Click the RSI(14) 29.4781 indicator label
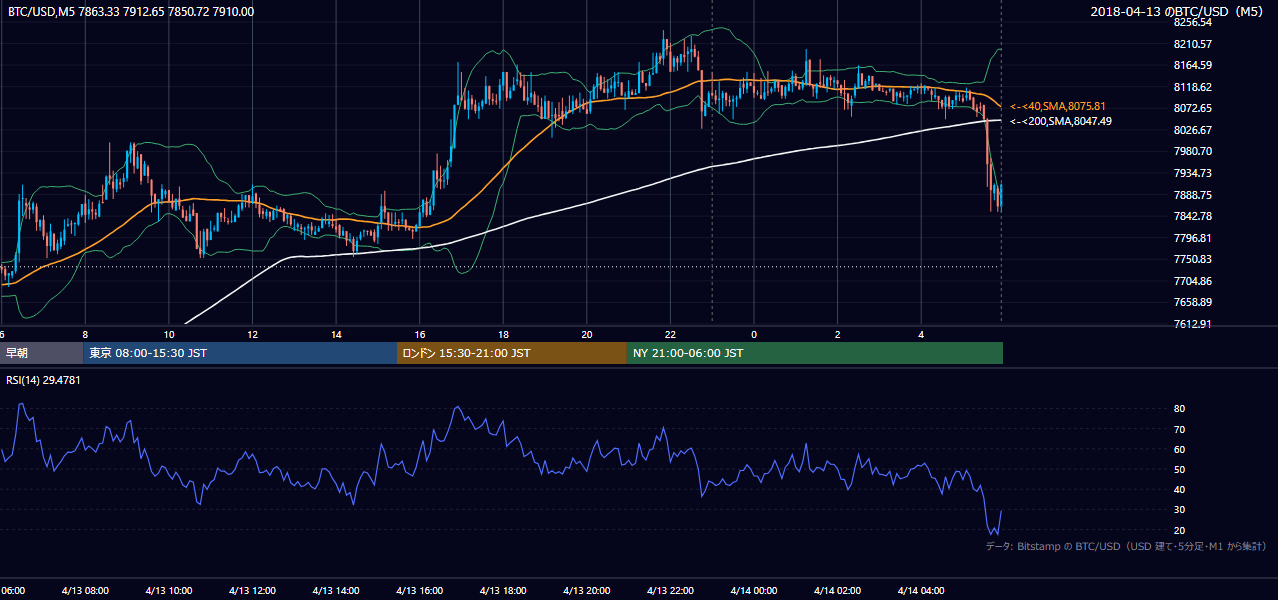The width and height of the screenshot is (1278, 600). pos(43,380)
